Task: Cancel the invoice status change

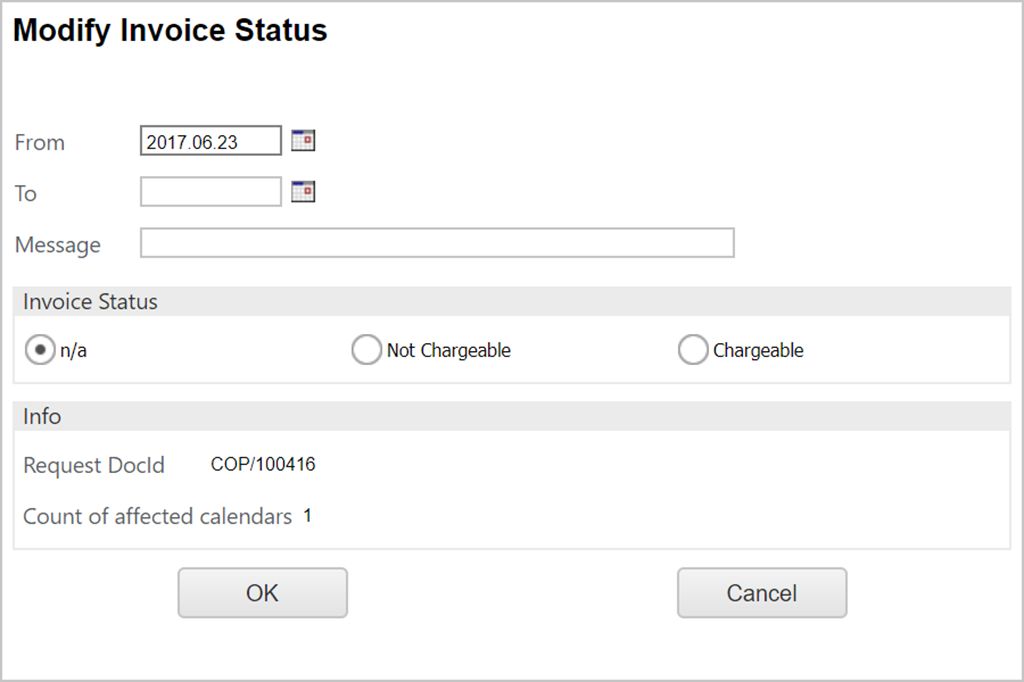Action: 761,593
